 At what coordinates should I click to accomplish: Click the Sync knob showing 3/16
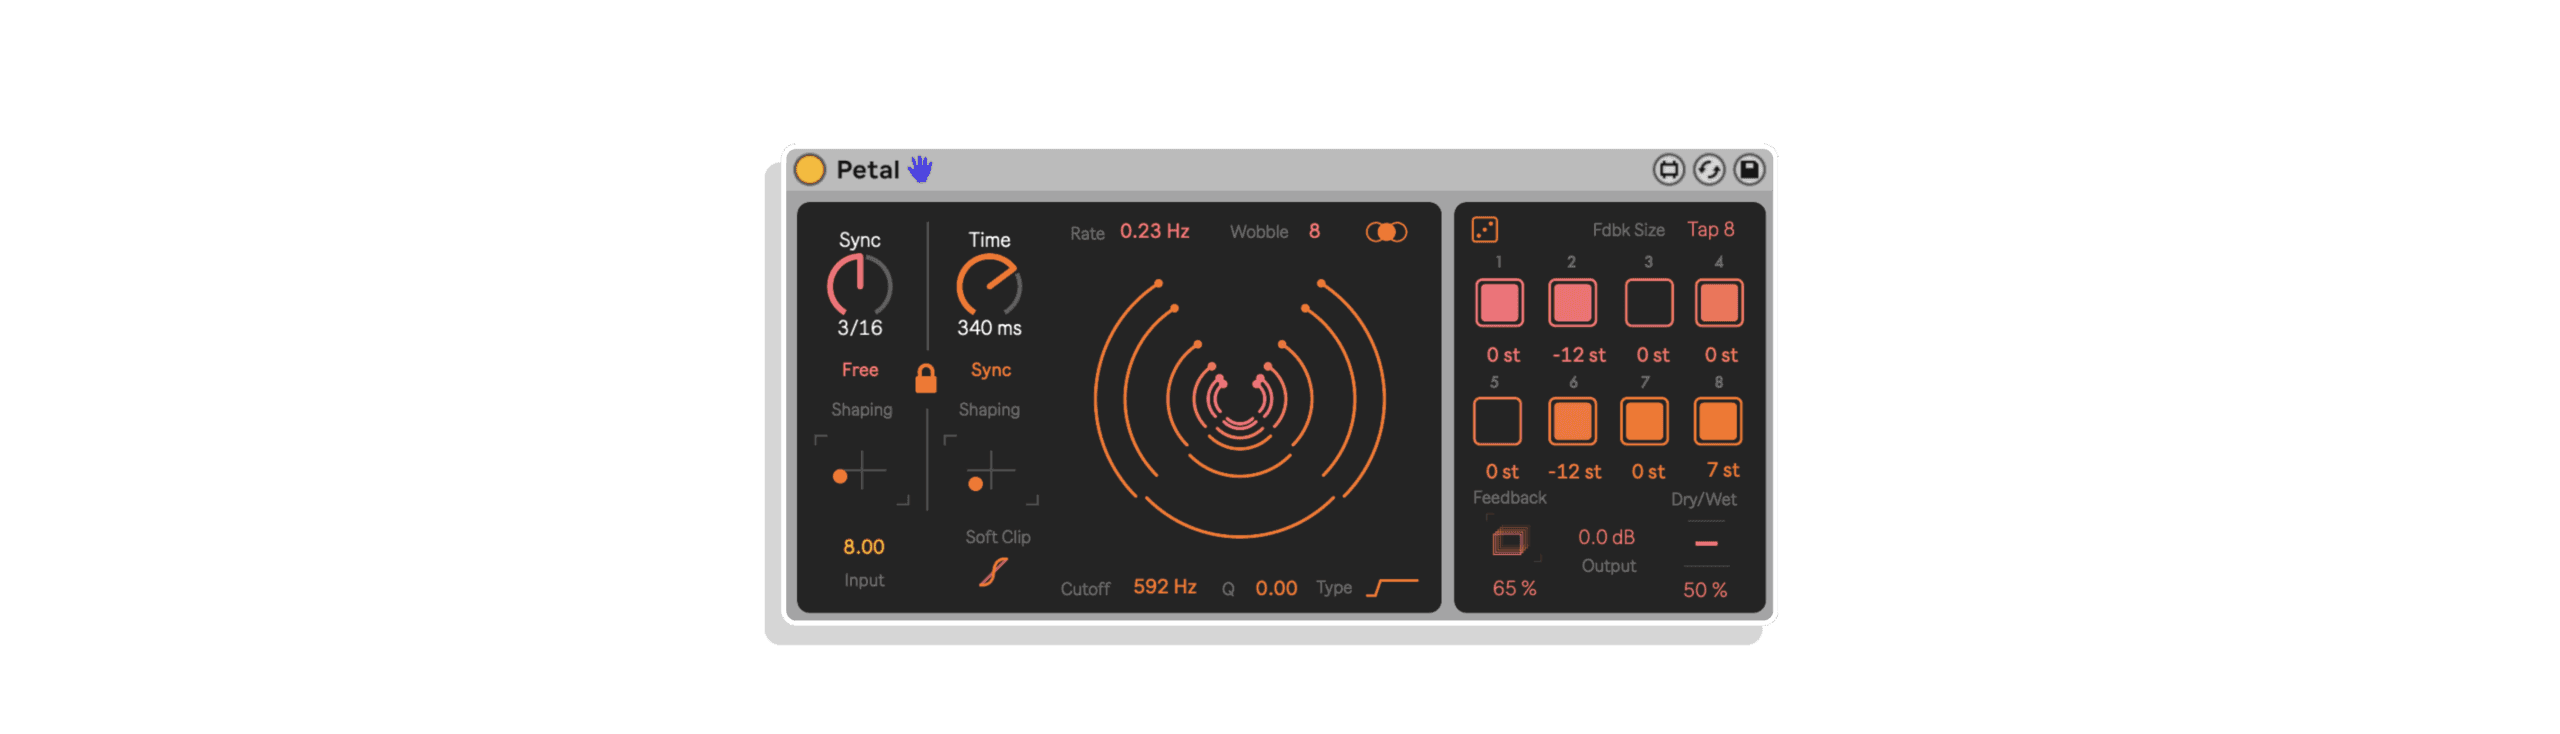(859, 286)
